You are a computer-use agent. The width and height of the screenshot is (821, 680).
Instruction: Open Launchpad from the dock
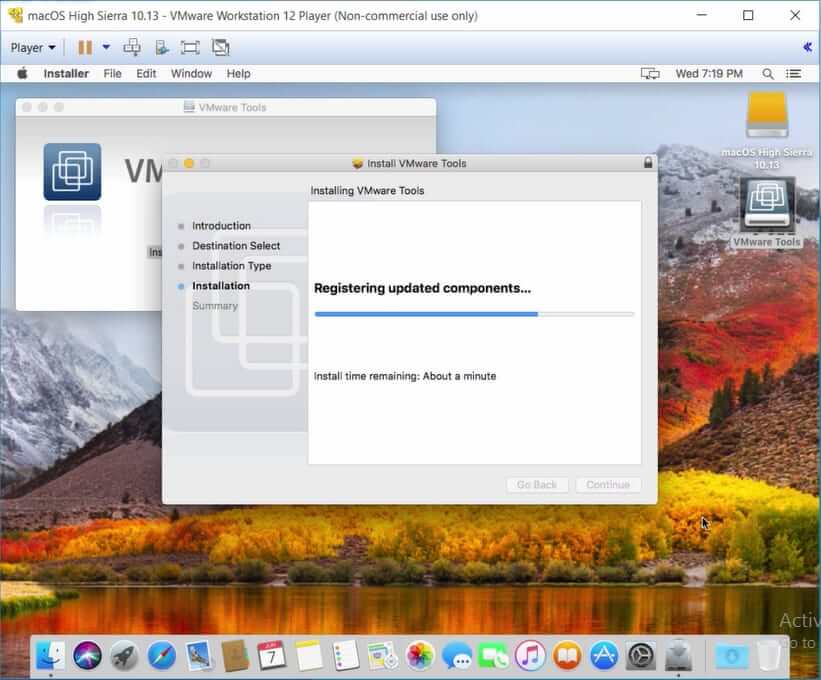tap(124, 655)
